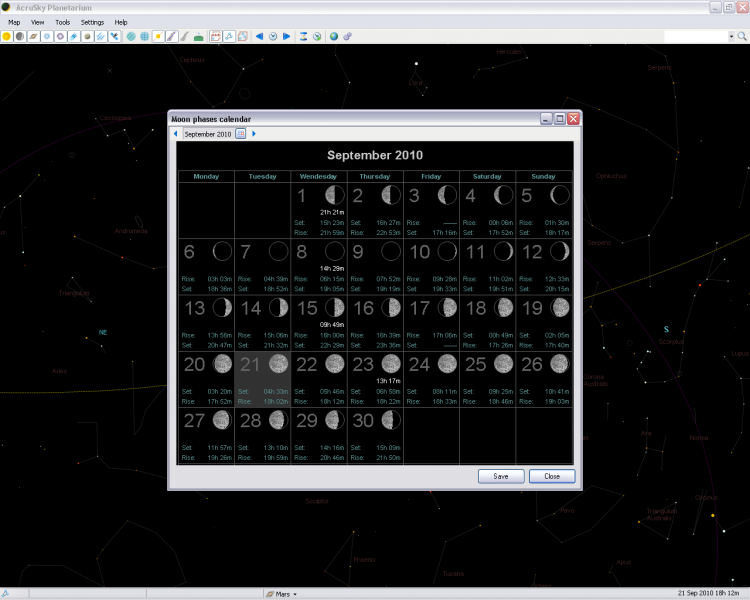Go to previous month in Moon calendar
The image size is (750, 600).
176,133
